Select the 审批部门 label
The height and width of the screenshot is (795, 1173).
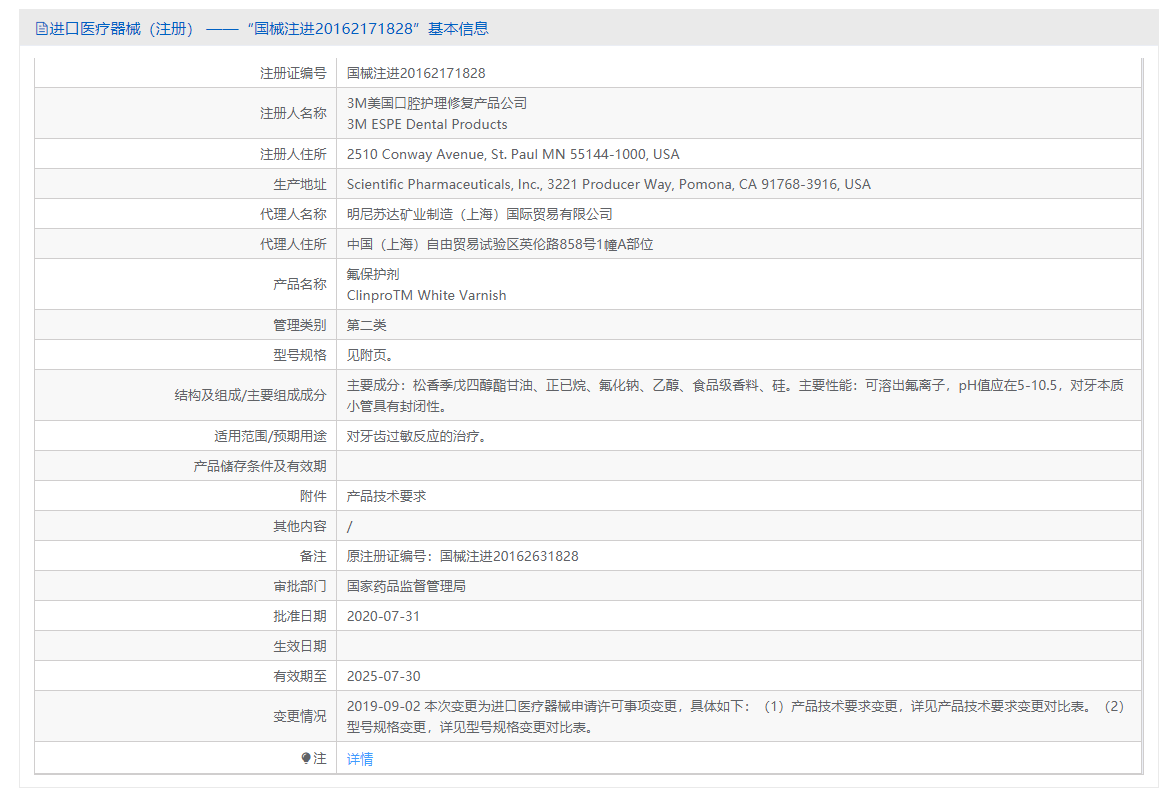(x=300, y=586)
